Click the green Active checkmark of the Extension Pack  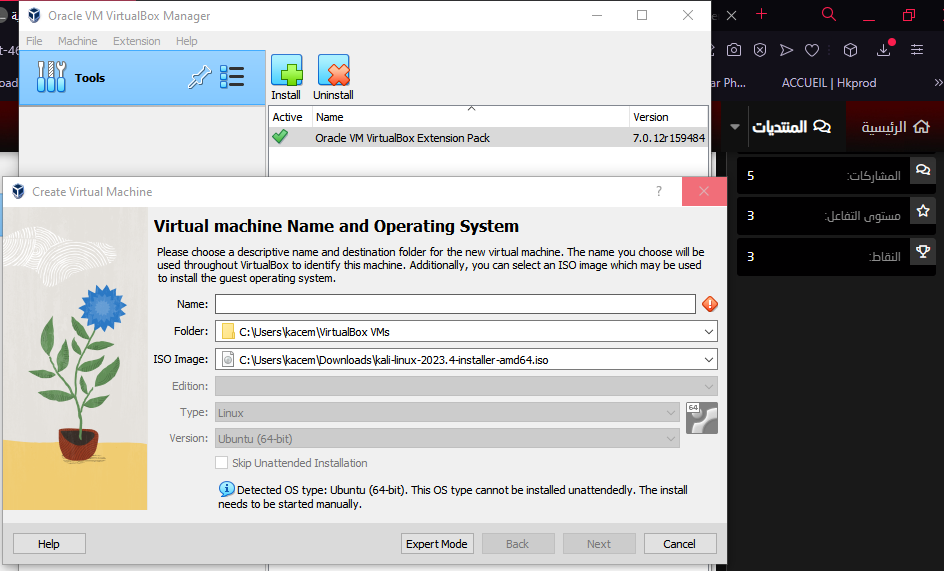pos(280,137)
